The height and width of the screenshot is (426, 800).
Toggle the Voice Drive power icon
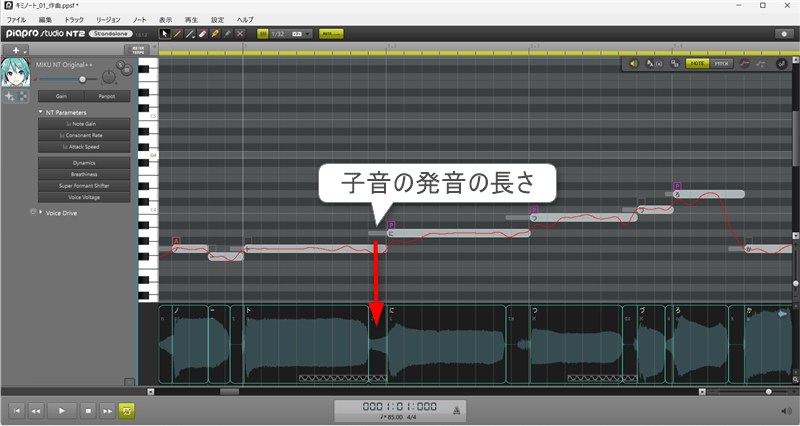(33, 212)
